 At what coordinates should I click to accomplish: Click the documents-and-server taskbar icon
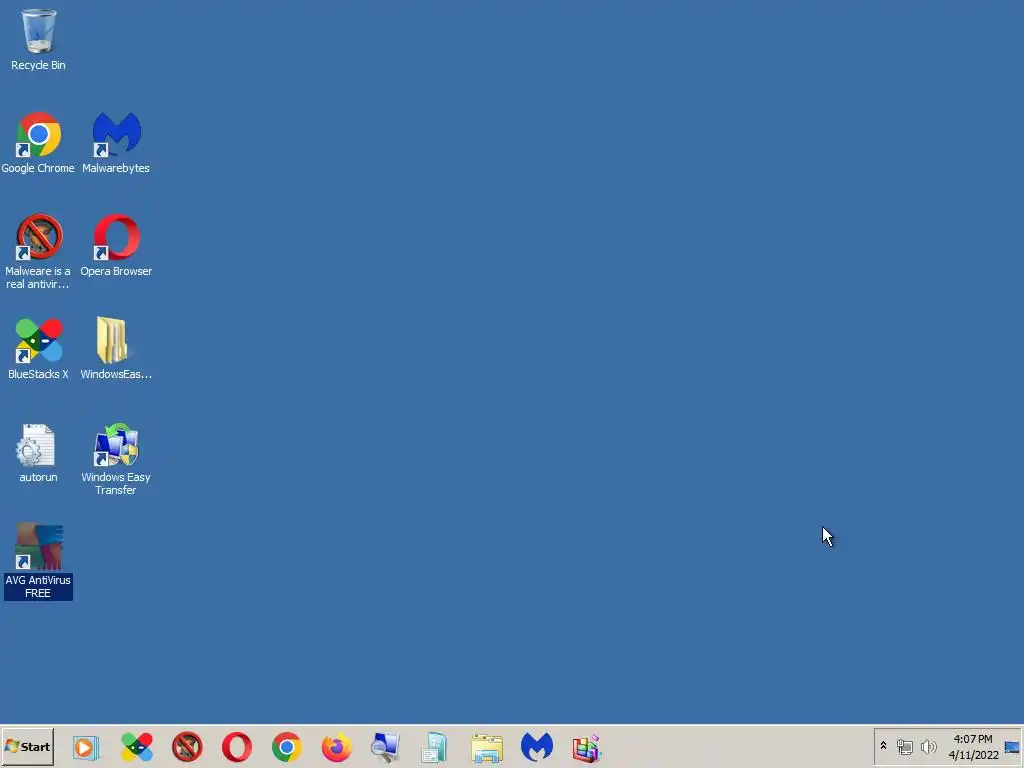tap(434, 748)
